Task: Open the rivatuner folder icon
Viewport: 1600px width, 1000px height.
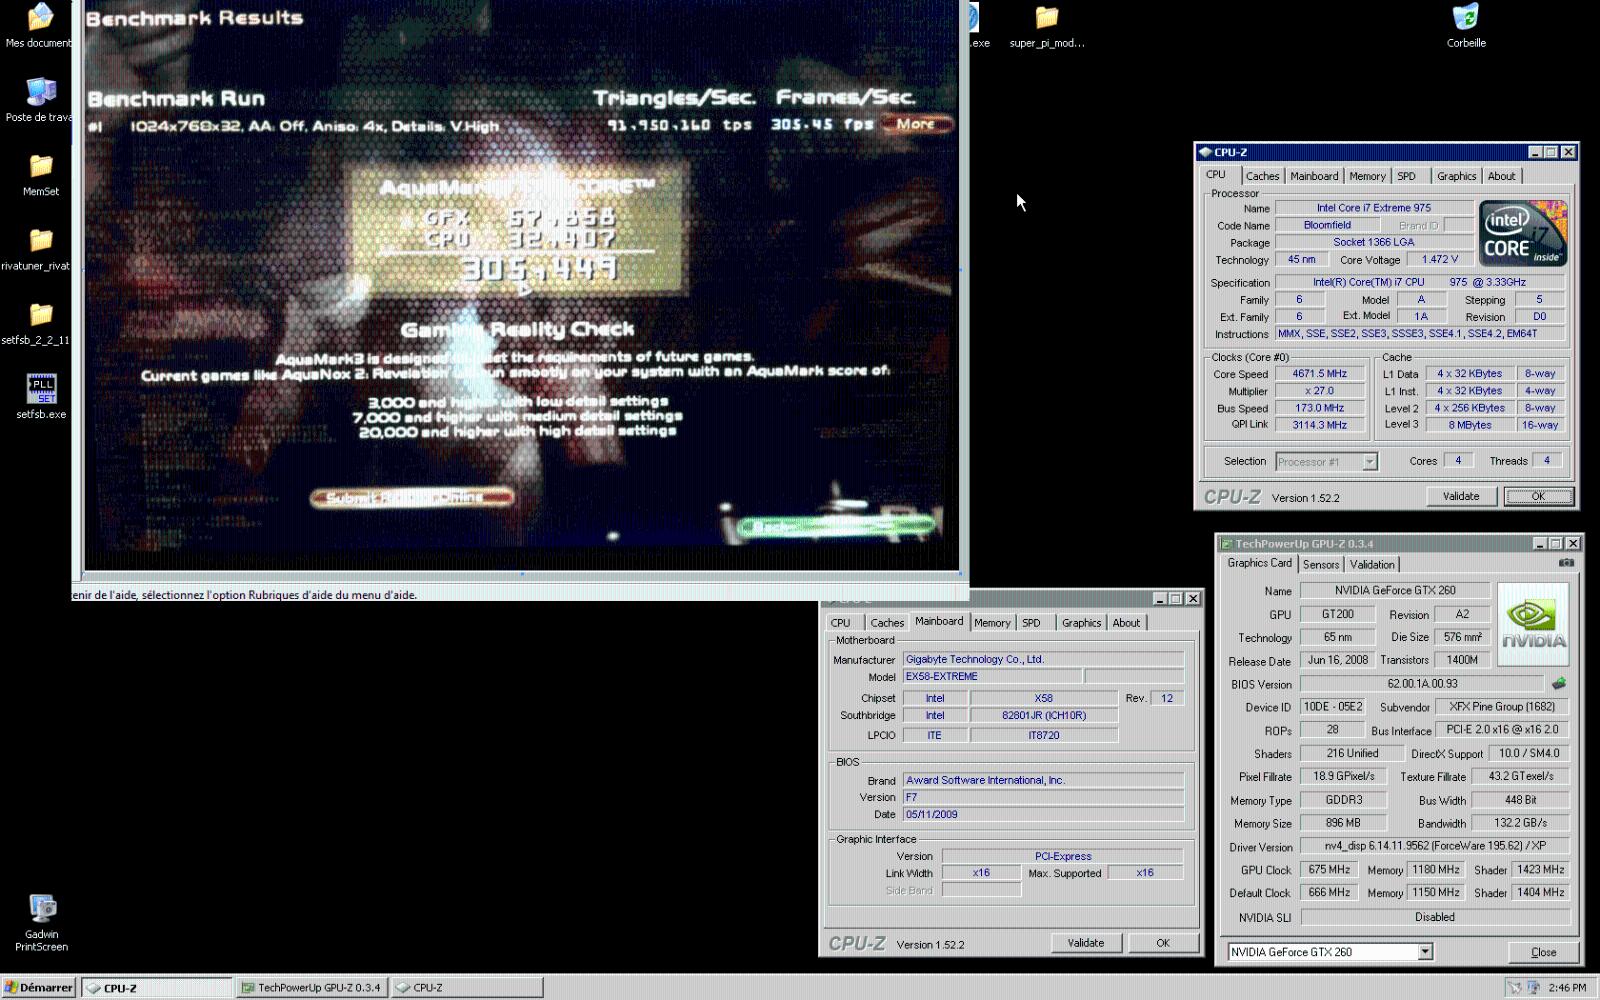Action: pos(41,241)
